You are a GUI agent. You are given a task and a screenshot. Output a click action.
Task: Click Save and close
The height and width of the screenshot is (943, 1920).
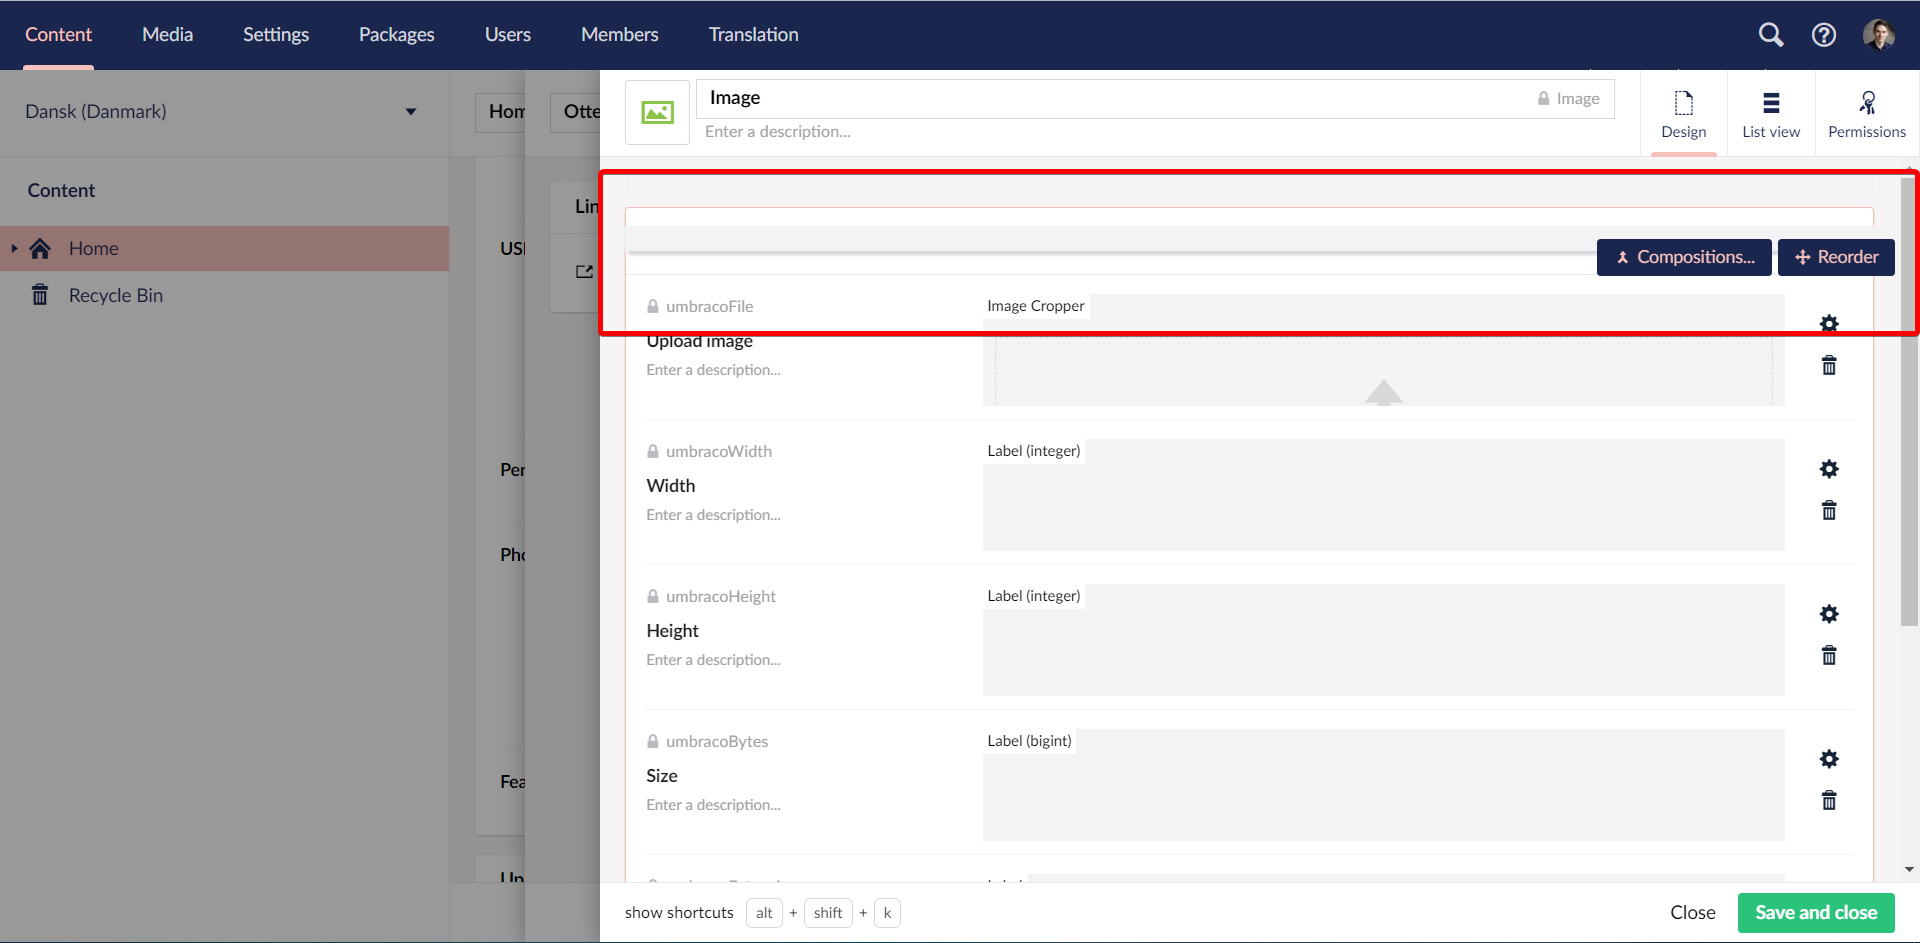pyautogui.click(x=1815, y=912)
